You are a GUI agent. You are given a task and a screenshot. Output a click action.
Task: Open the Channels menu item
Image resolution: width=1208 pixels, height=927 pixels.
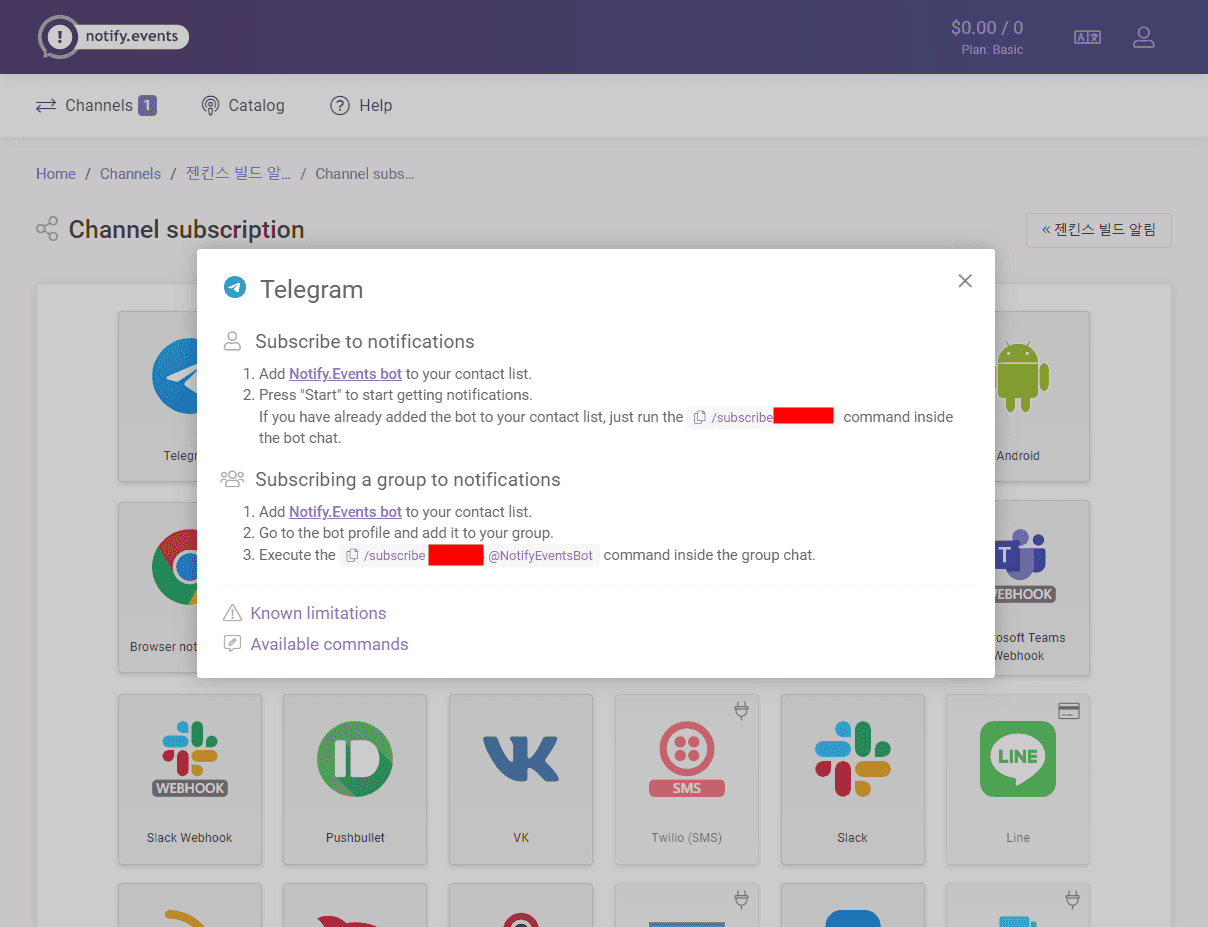[96, 105]
